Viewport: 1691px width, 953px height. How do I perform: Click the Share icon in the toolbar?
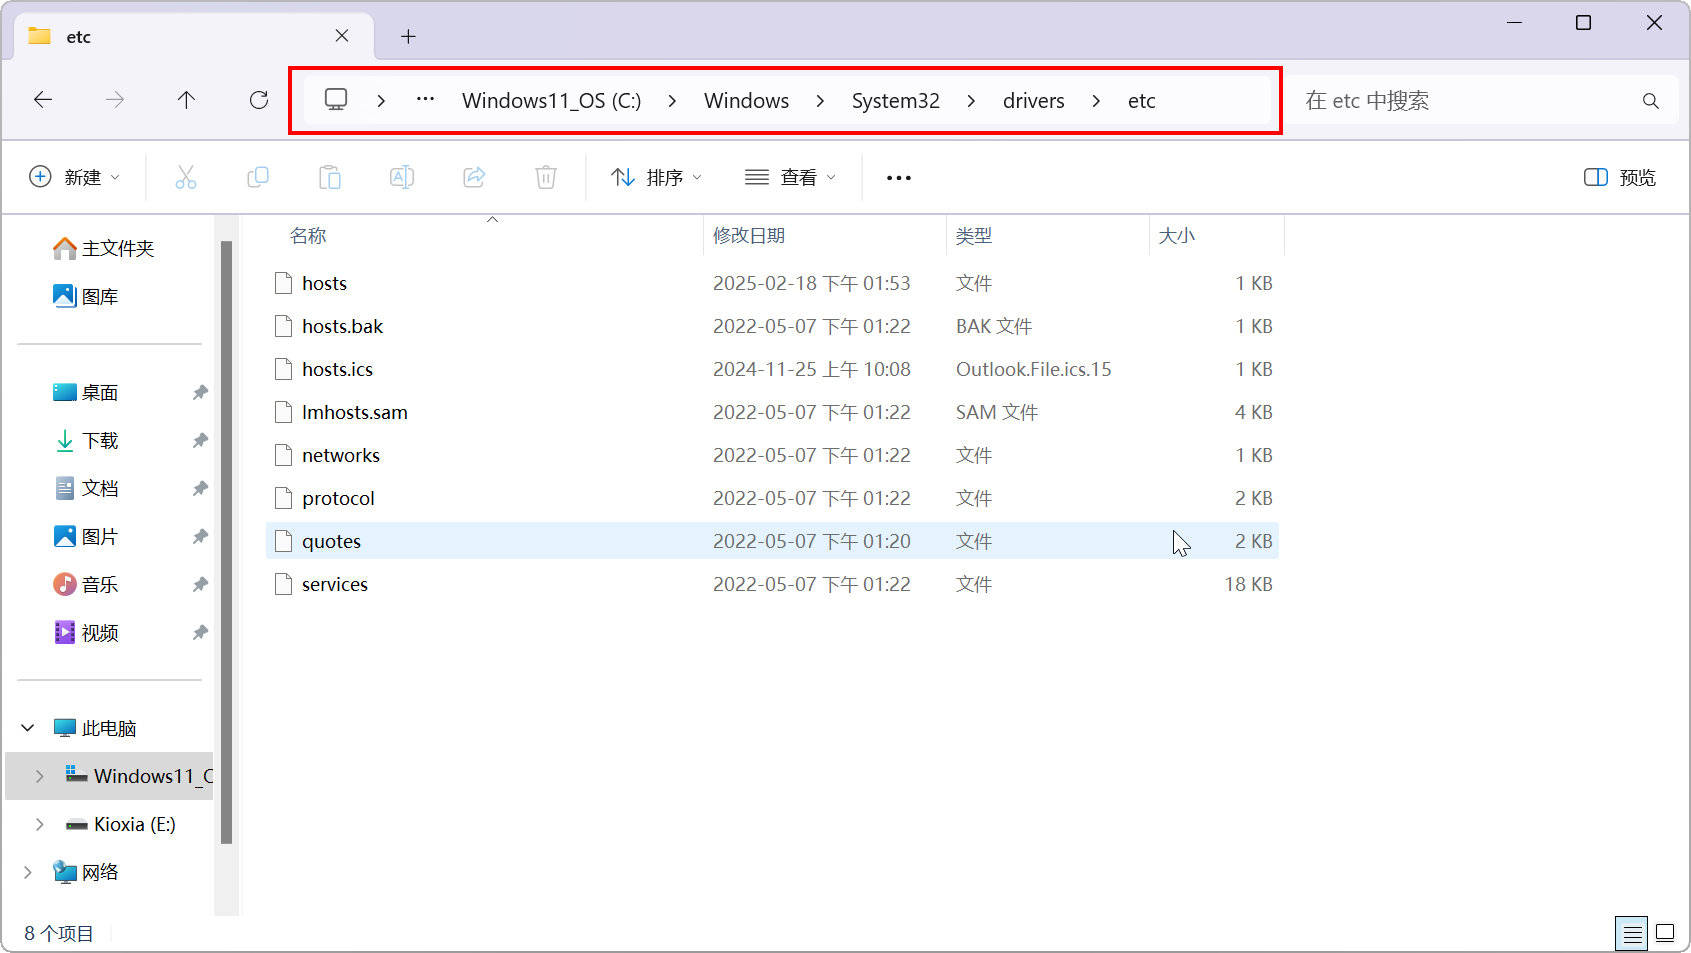pyautogui.click(x=474, y=177)
